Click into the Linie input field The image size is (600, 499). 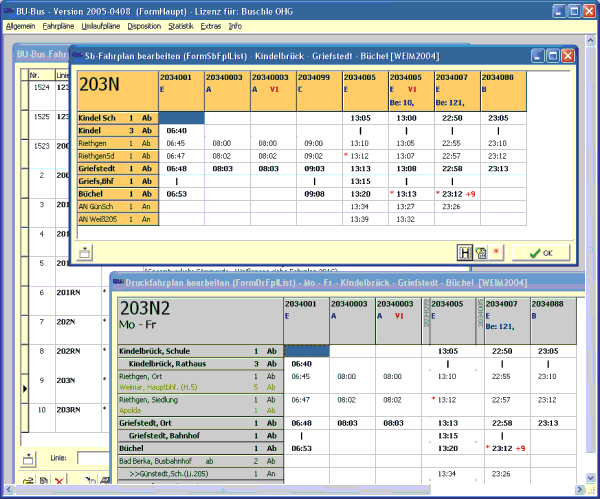(93, 457)
